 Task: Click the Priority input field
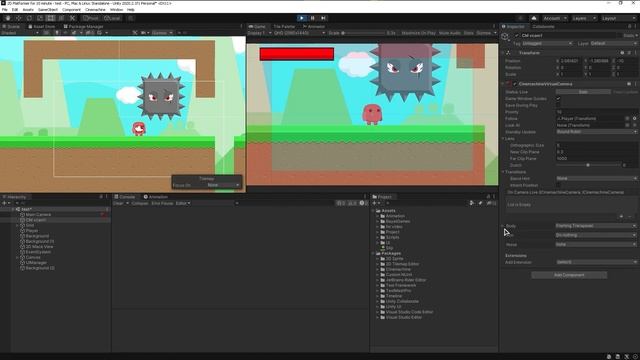click(596, 112)
